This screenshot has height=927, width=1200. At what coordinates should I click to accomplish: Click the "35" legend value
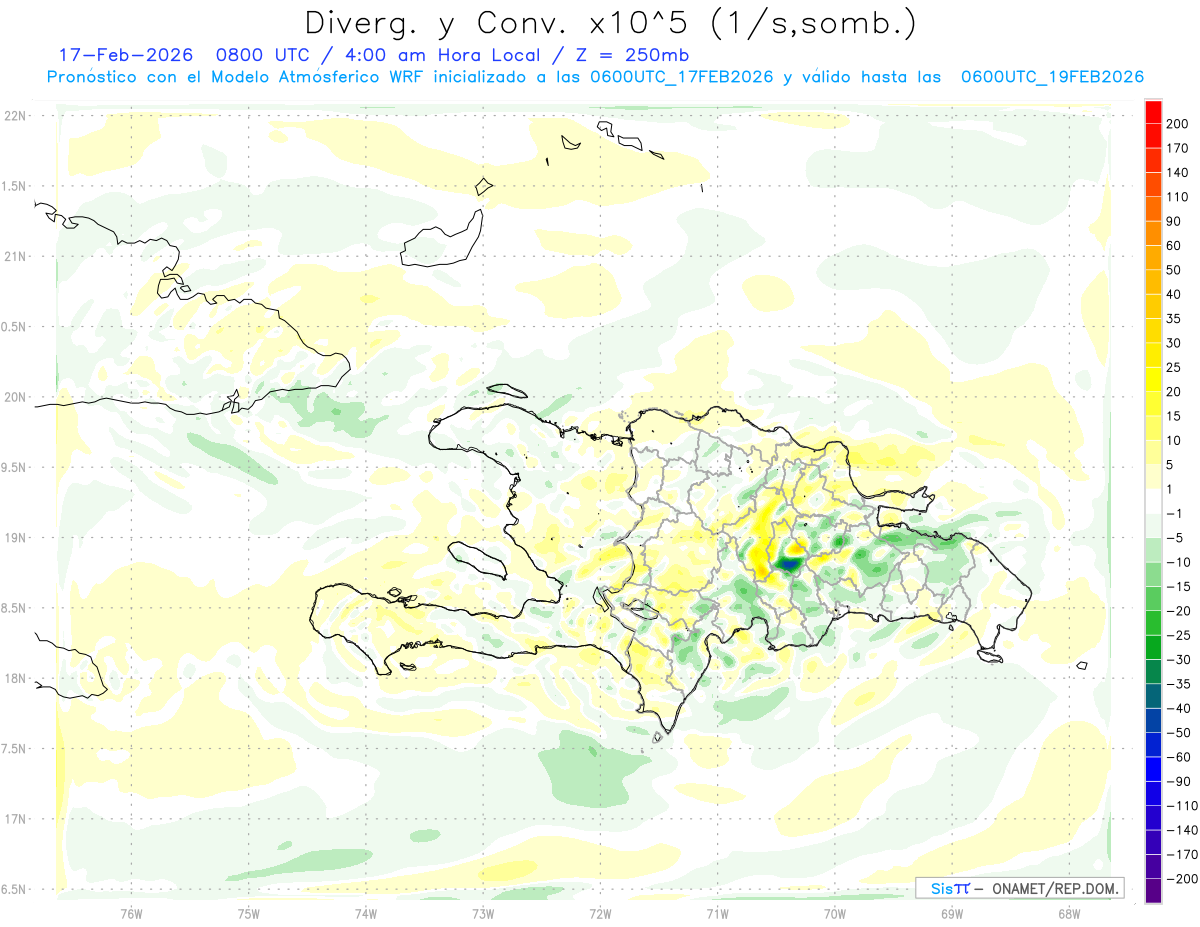[x=1174, y=319]
